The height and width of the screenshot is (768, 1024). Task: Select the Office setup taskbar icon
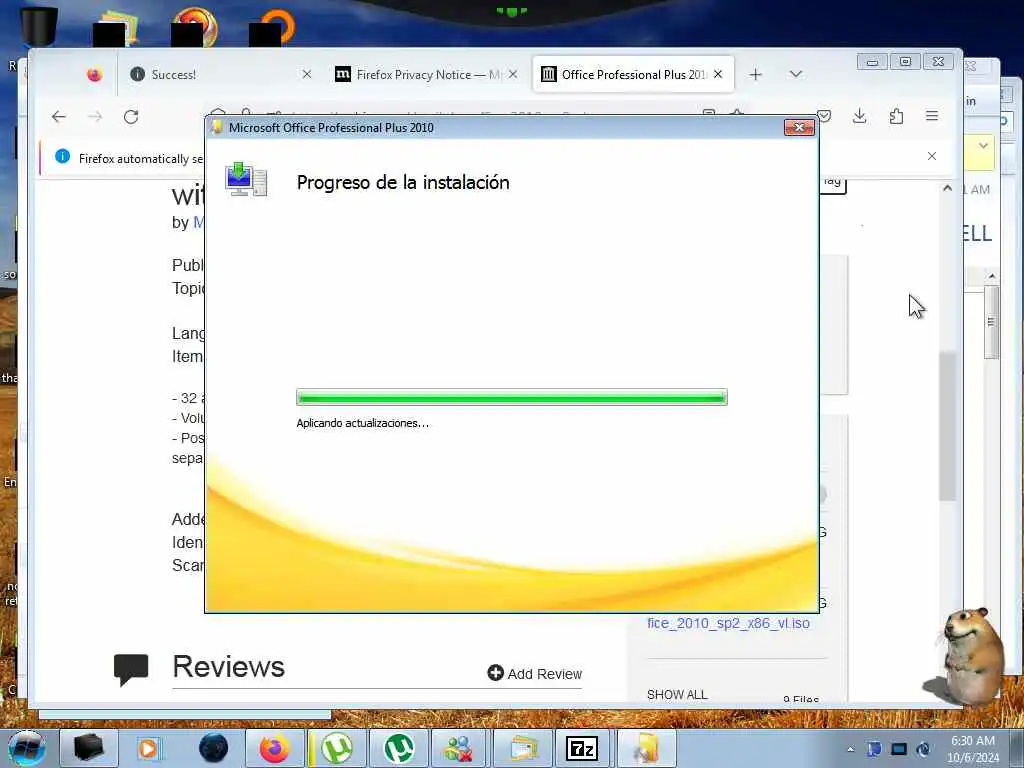pyautogui.click(x=645, y=748)
